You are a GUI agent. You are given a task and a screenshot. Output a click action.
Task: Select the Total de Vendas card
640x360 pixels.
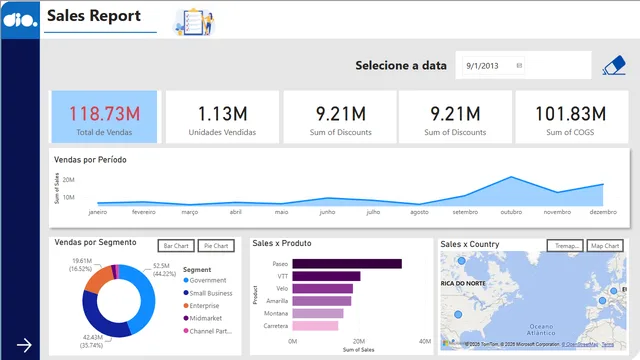tap(104, 117)
